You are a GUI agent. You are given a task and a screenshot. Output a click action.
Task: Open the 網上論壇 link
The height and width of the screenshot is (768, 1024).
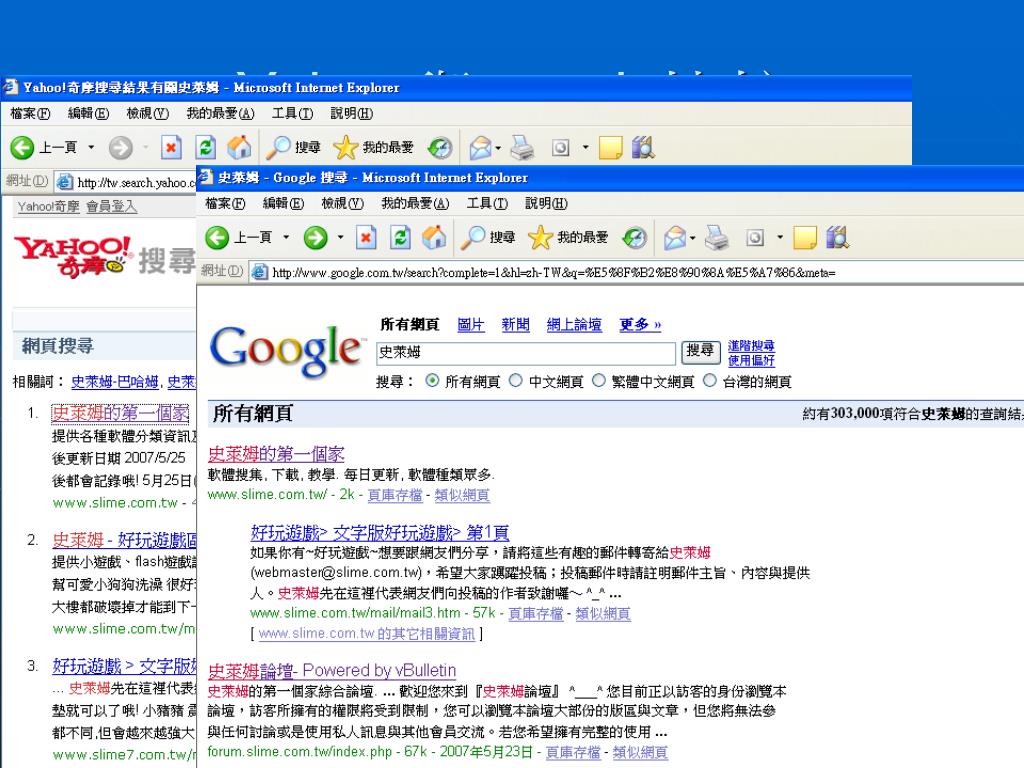point(574,325)
